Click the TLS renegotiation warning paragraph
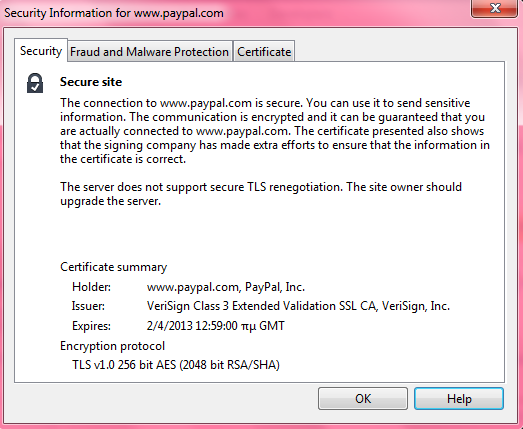523x429 pixels. [x=261, y=194]
